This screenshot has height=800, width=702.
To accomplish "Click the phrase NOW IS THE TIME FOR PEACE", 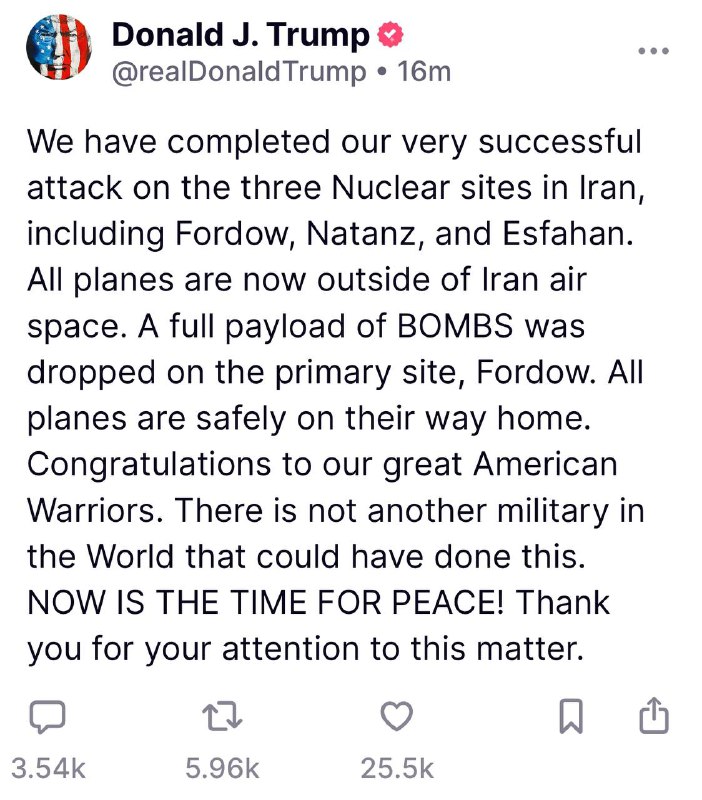I will (x=265, y=603).
